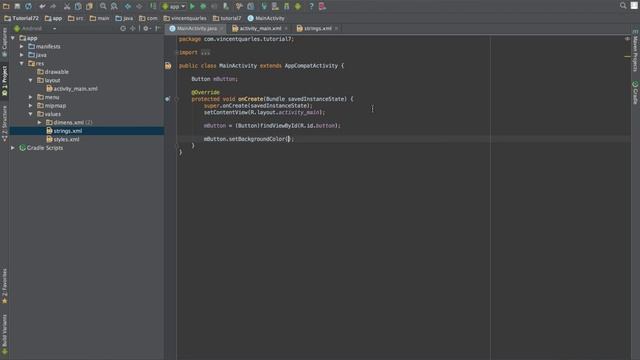Toggle the Gradle tool window

pyautogui.click(x=635, y=93)
